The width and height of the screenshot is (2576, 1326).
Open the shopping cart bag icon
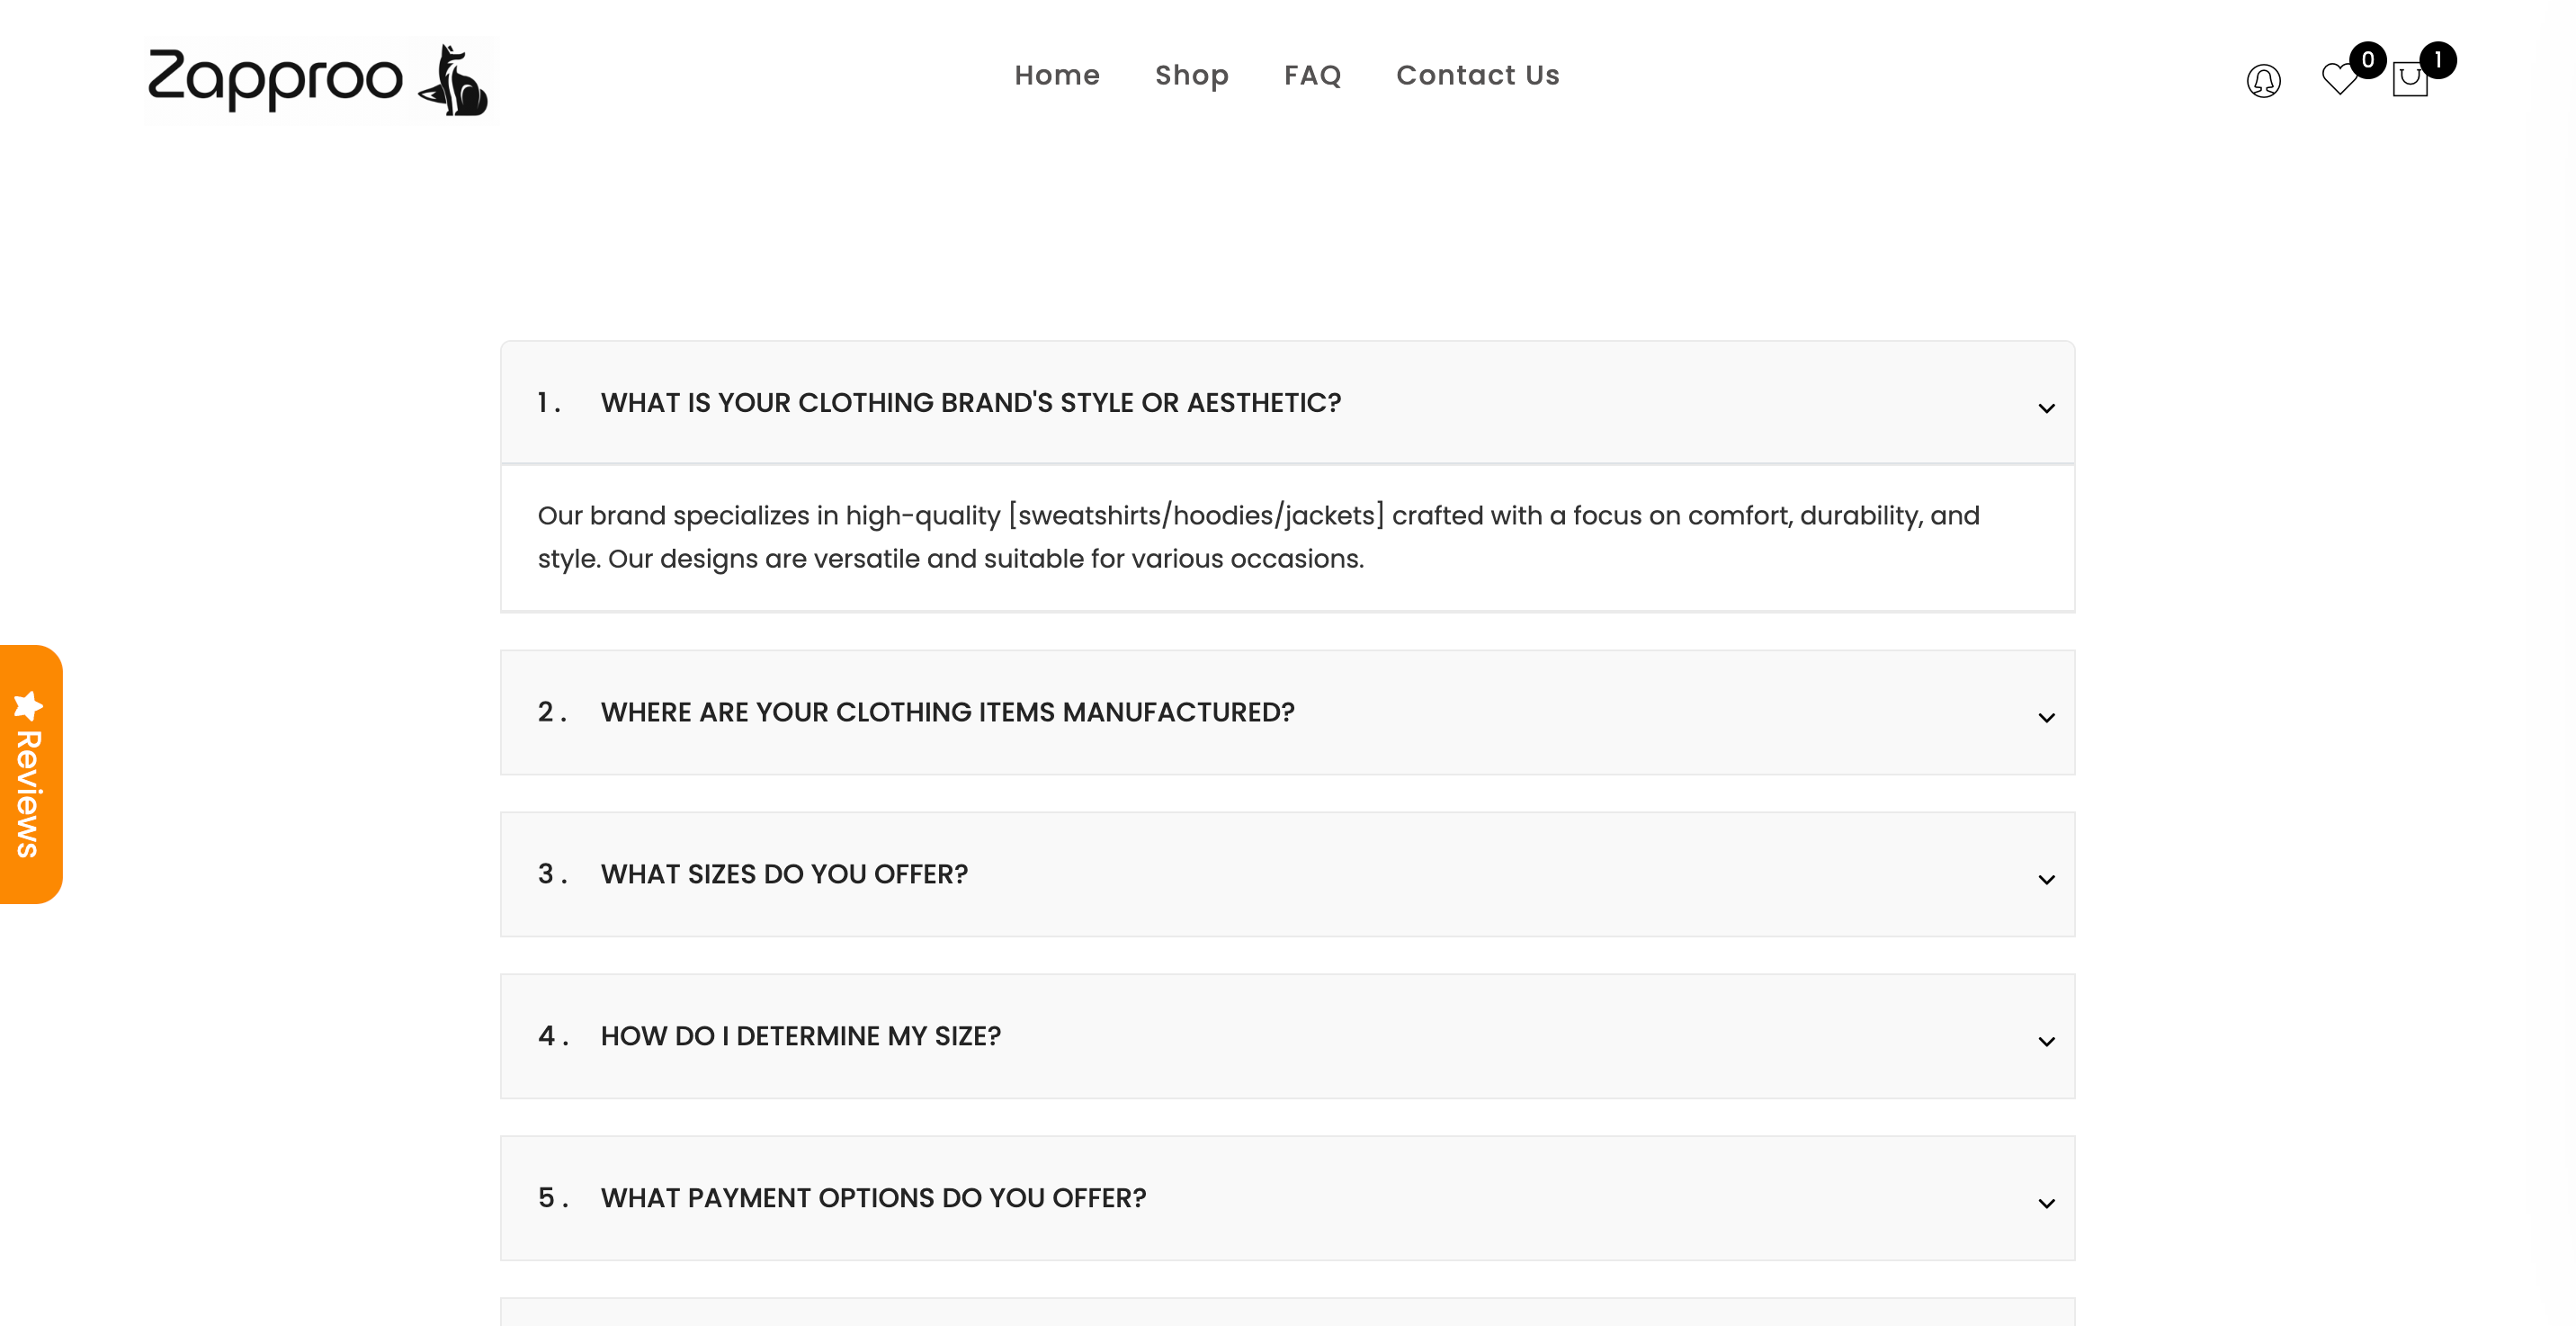(2409, 80)
